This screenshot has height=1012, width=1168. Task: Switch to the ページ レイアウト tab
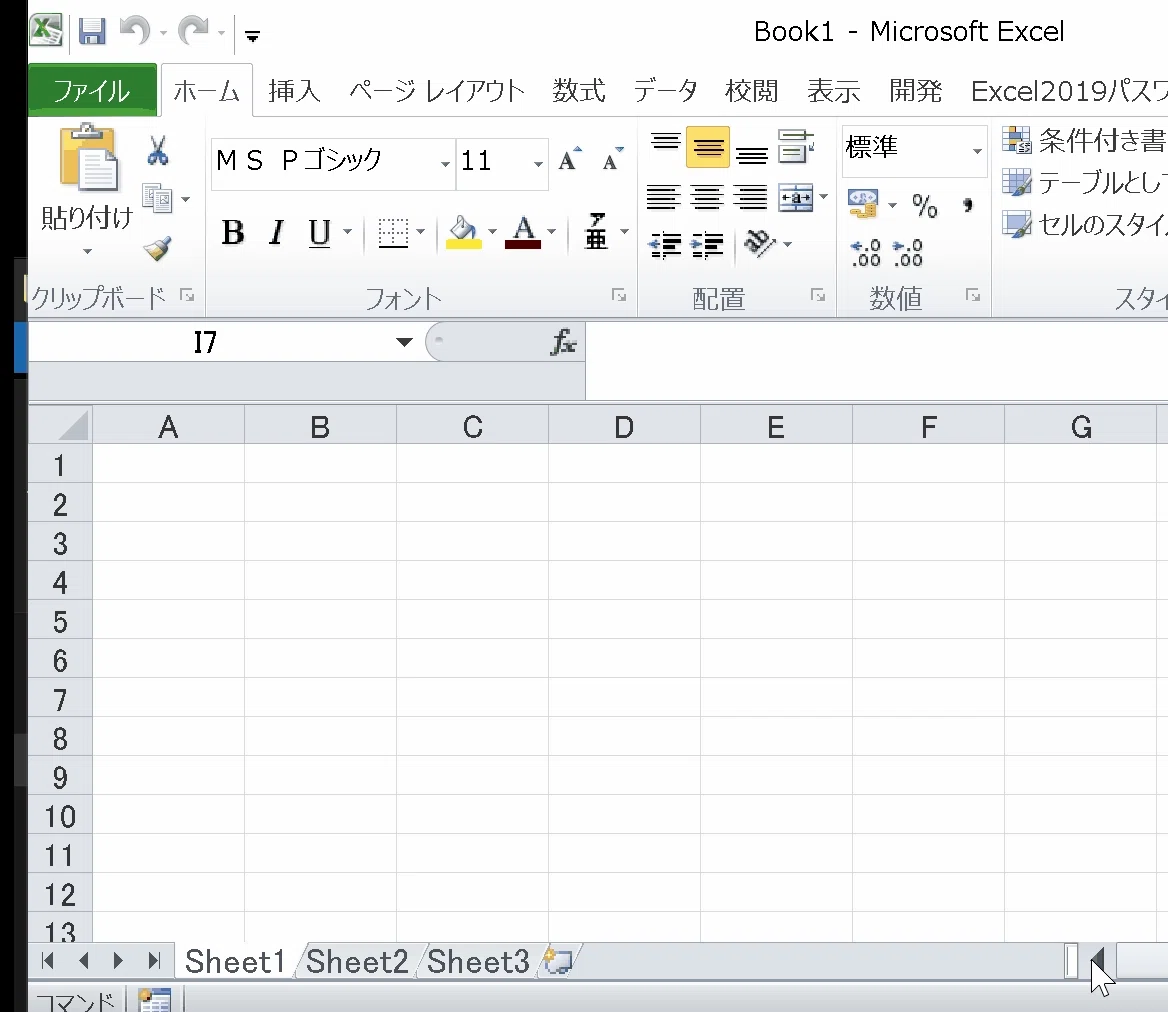click(437, 91)
